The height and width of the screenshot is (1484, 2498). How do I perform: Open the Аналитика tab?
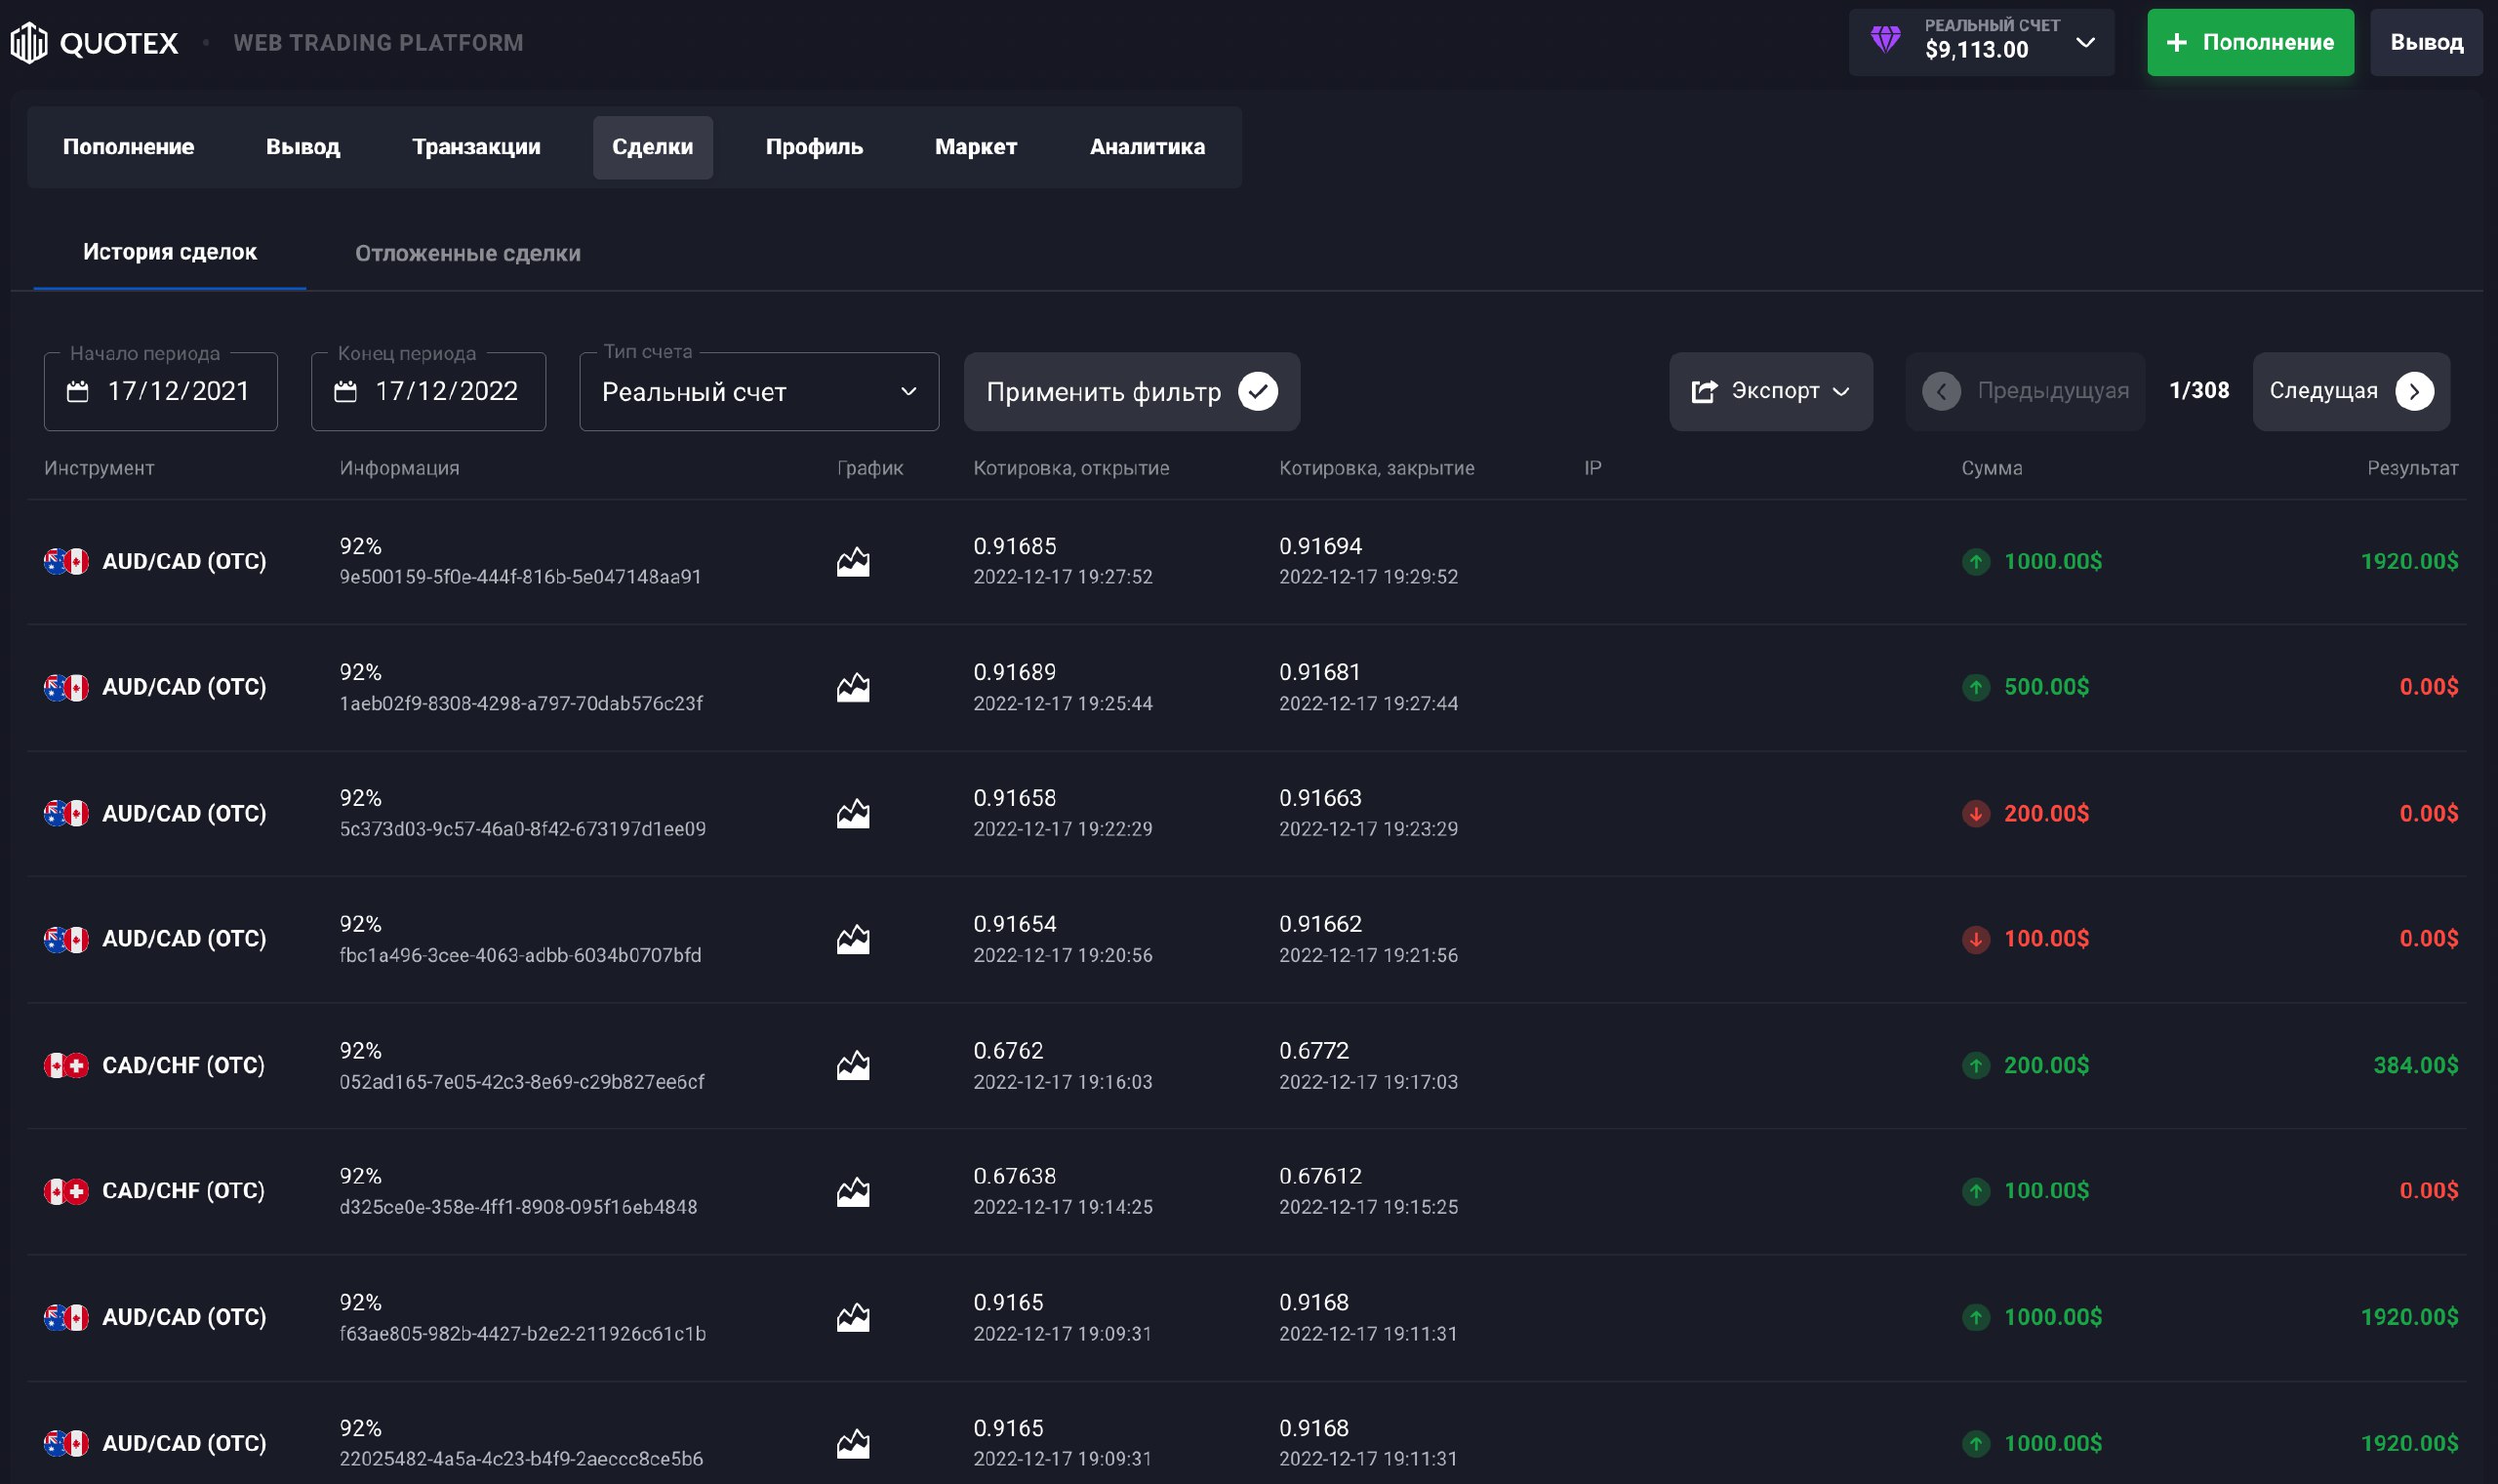[1147, 147]
